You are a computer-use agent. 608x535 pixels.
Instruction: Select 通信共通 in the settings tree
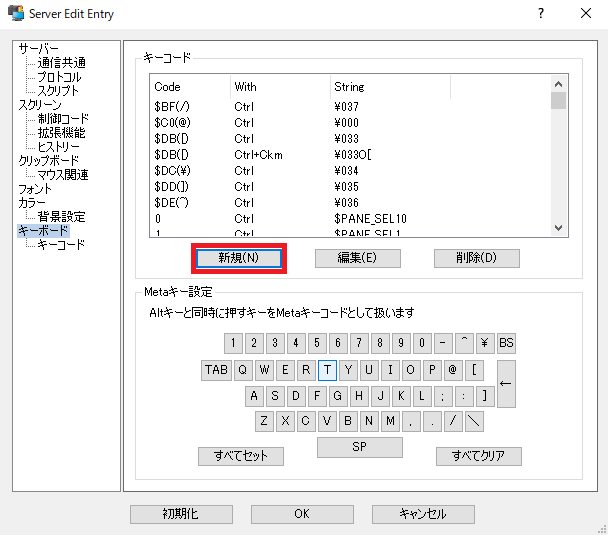click(62, 62)
